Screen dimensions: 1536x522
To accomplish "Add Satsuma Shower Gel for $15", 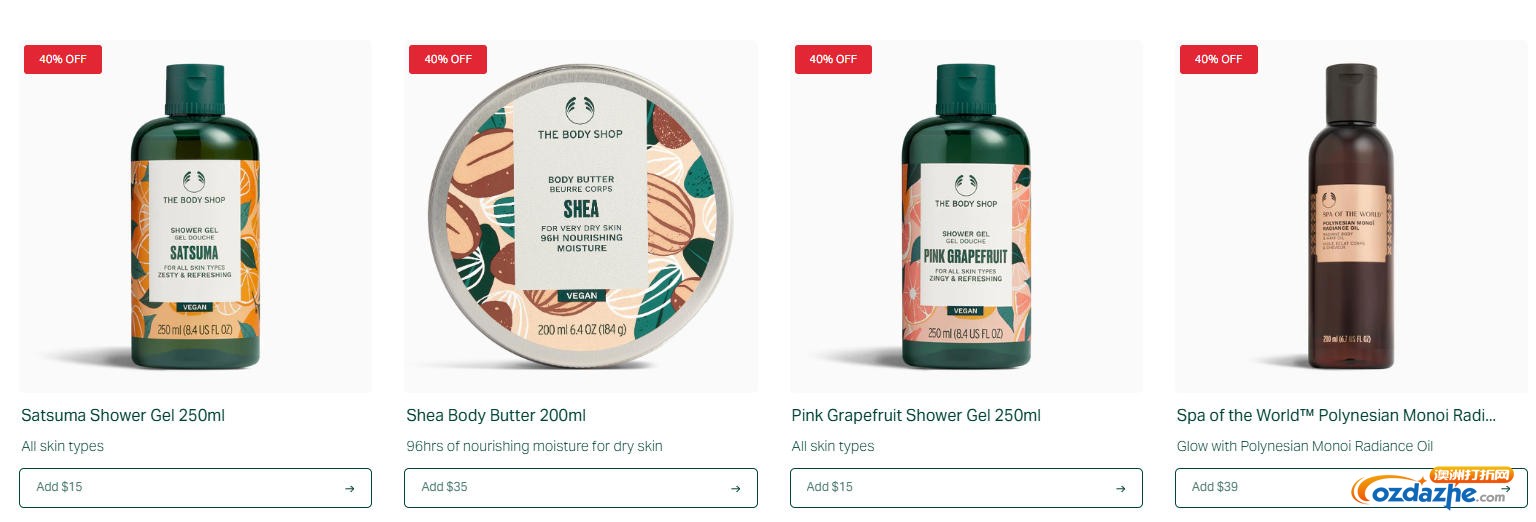I will [195, 488].
